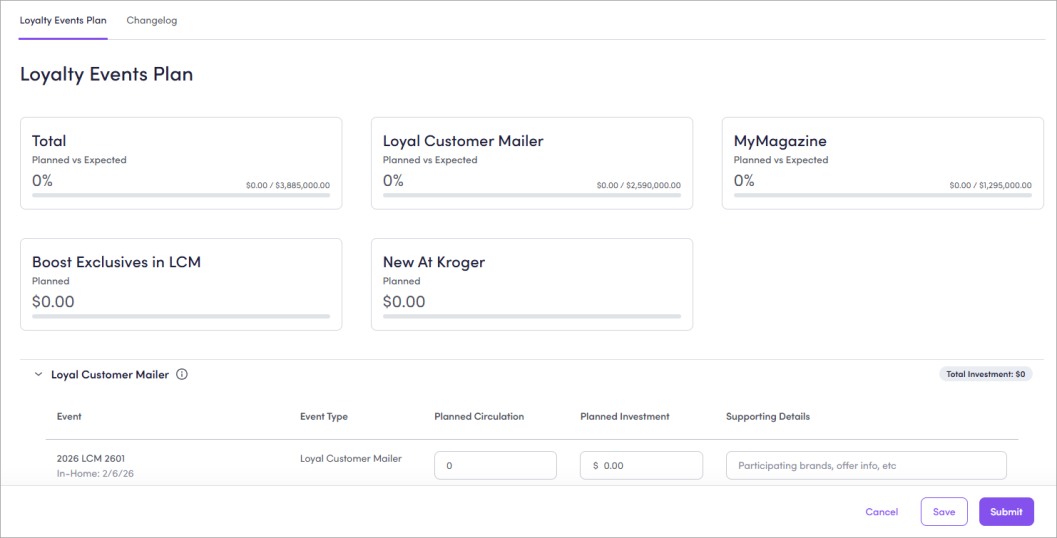Viewport: 1057px width, 538px height.
Task: Click the New At Kroger card
Action: click(531, 284)
